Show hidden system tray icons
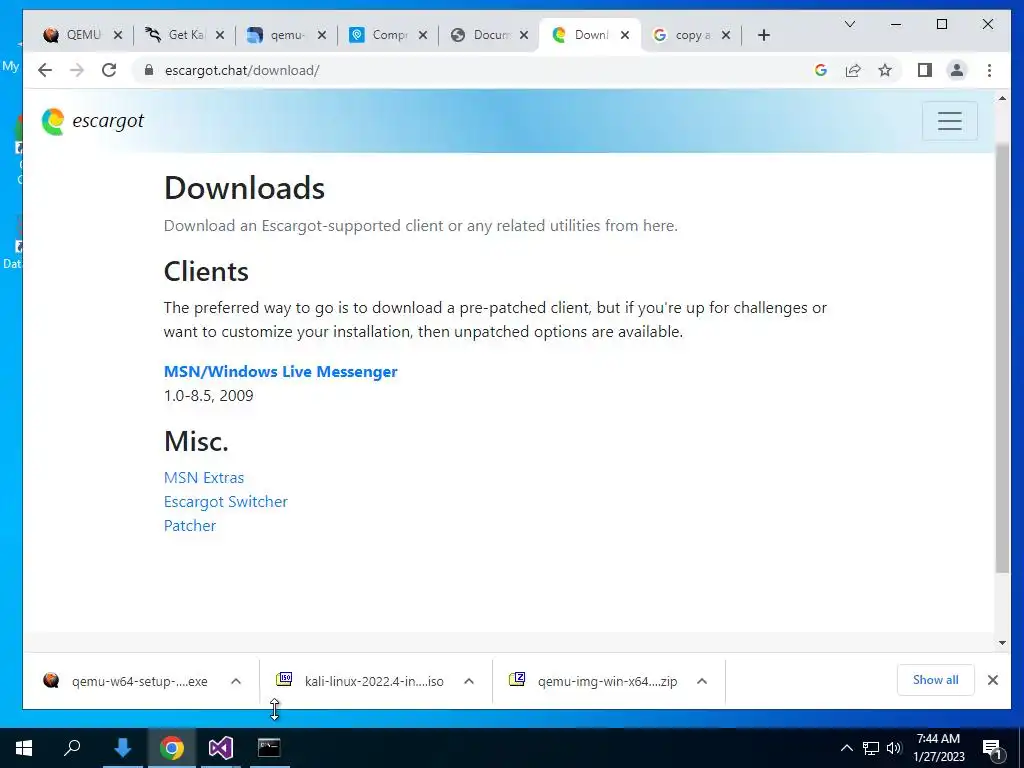Image resolution: width=1024 pixels, height=768 pixels. pos(846,748)
